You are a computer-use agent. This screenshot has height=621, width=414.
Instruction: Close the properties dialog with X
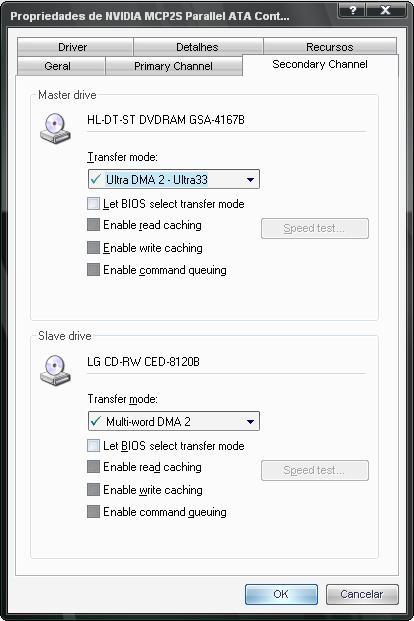tap(385, 10)
